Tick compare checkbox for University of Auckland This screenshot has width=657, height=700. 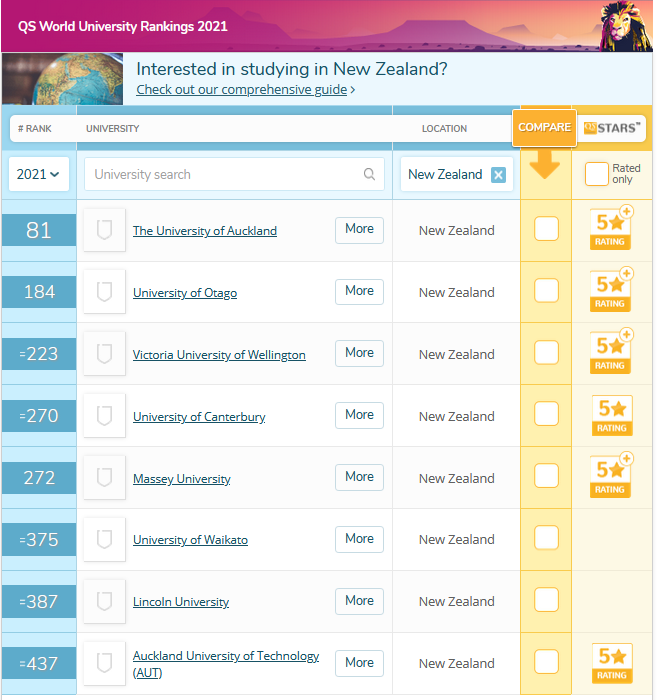coord(546,229)
